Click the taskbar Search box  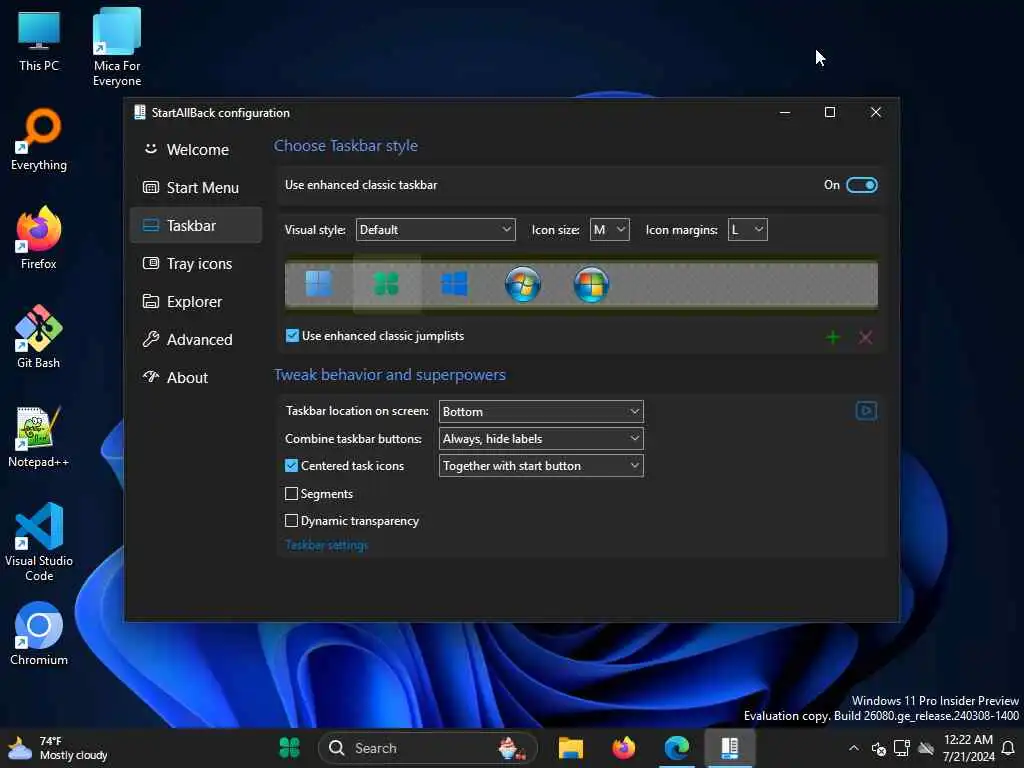click(428, 748)
